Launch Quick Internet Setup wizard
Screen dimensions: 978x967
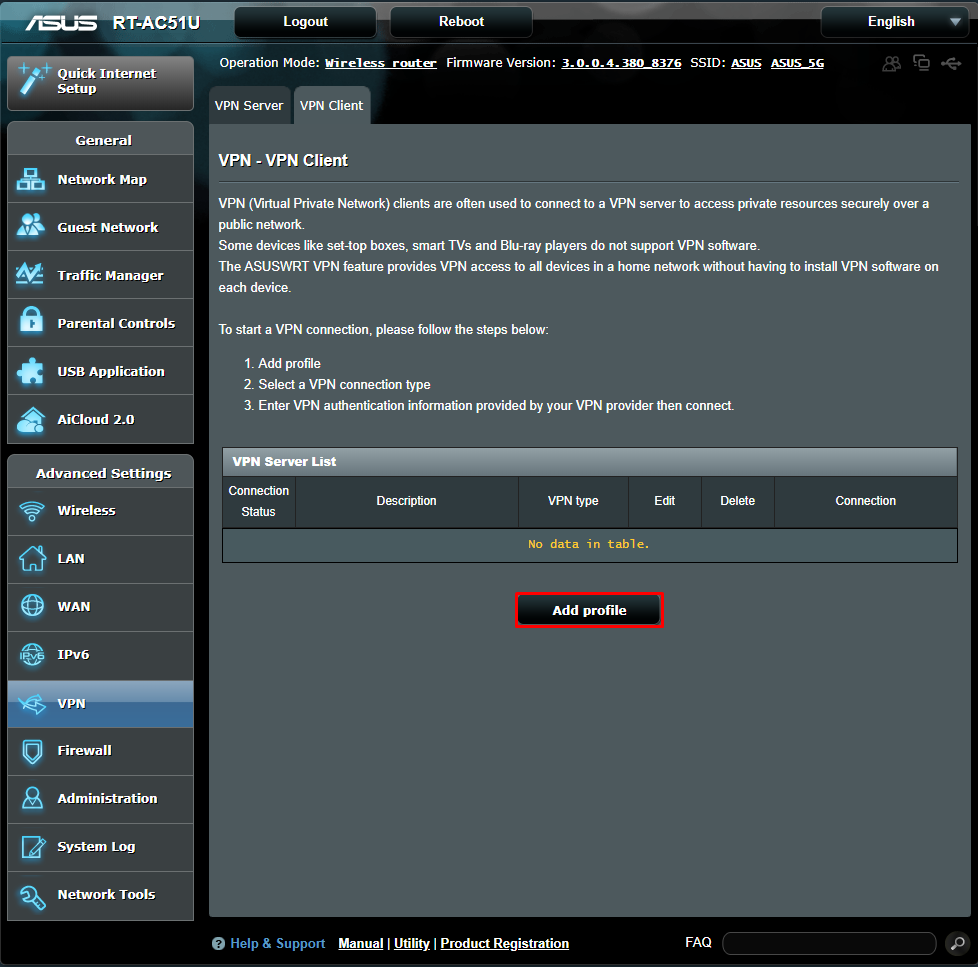coord(100,82)
